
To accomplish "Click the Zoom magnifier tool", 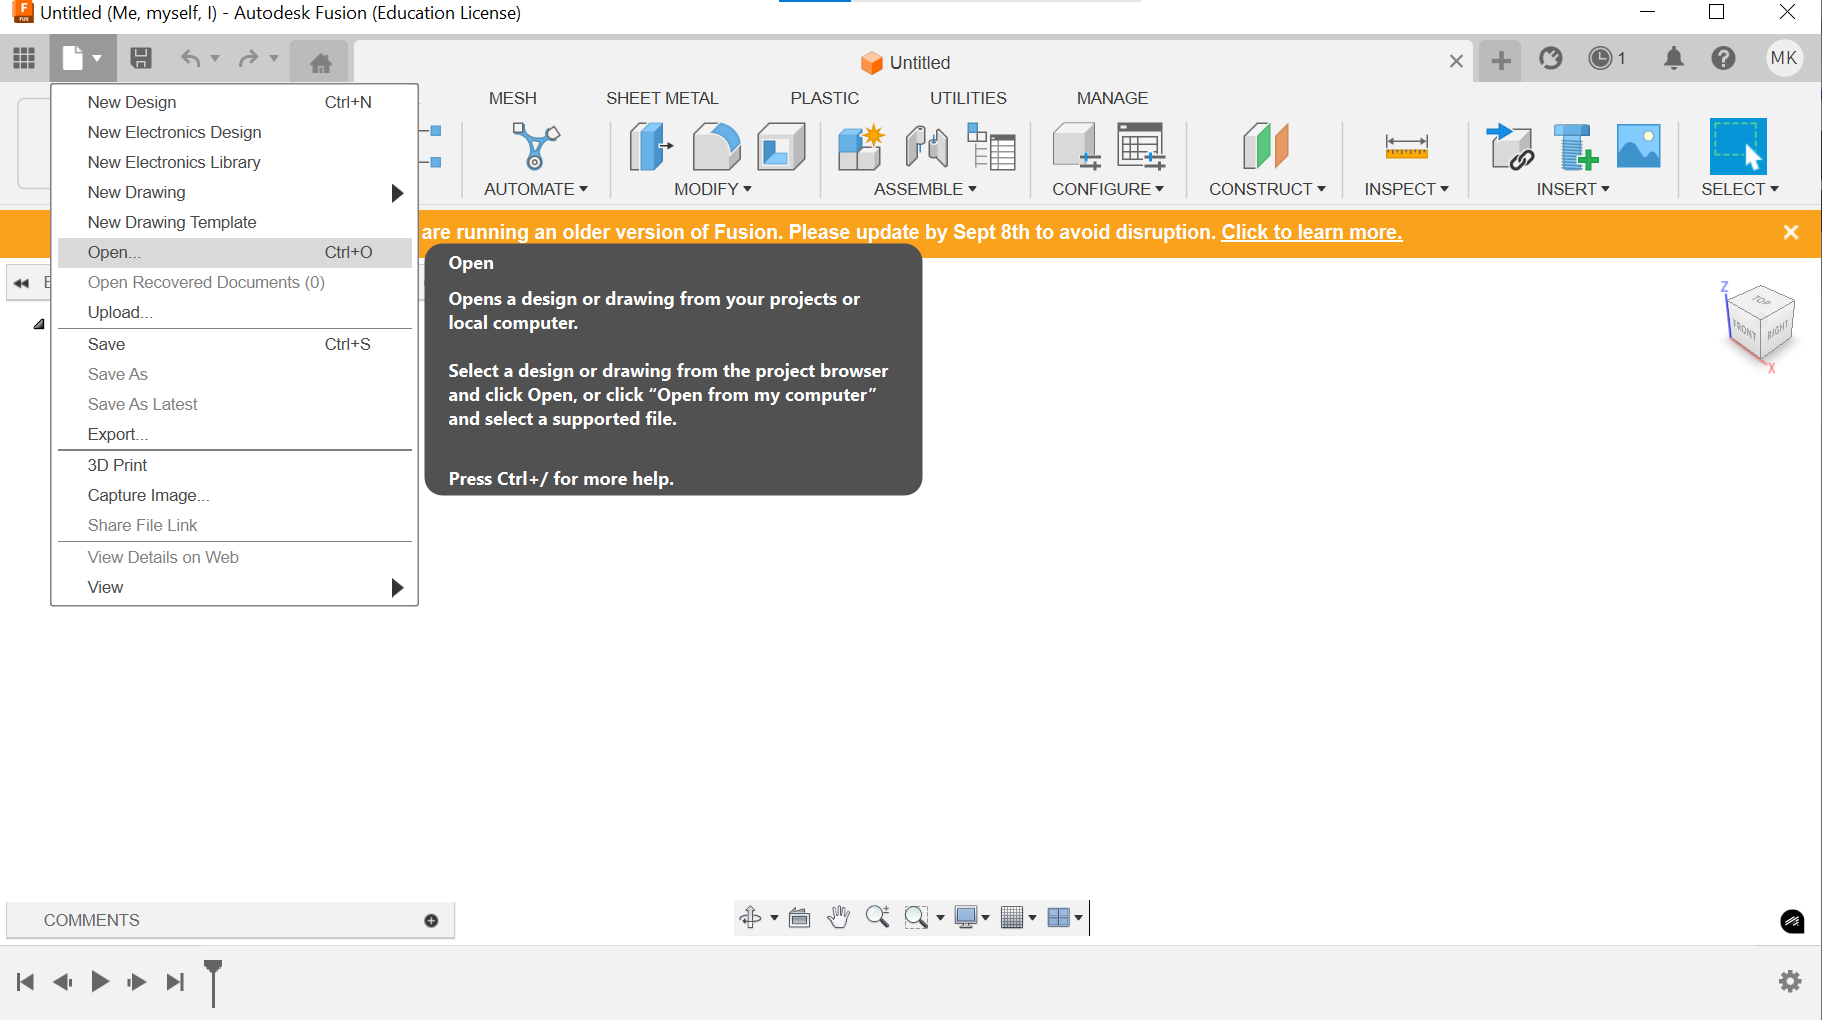I will (877, 917).
